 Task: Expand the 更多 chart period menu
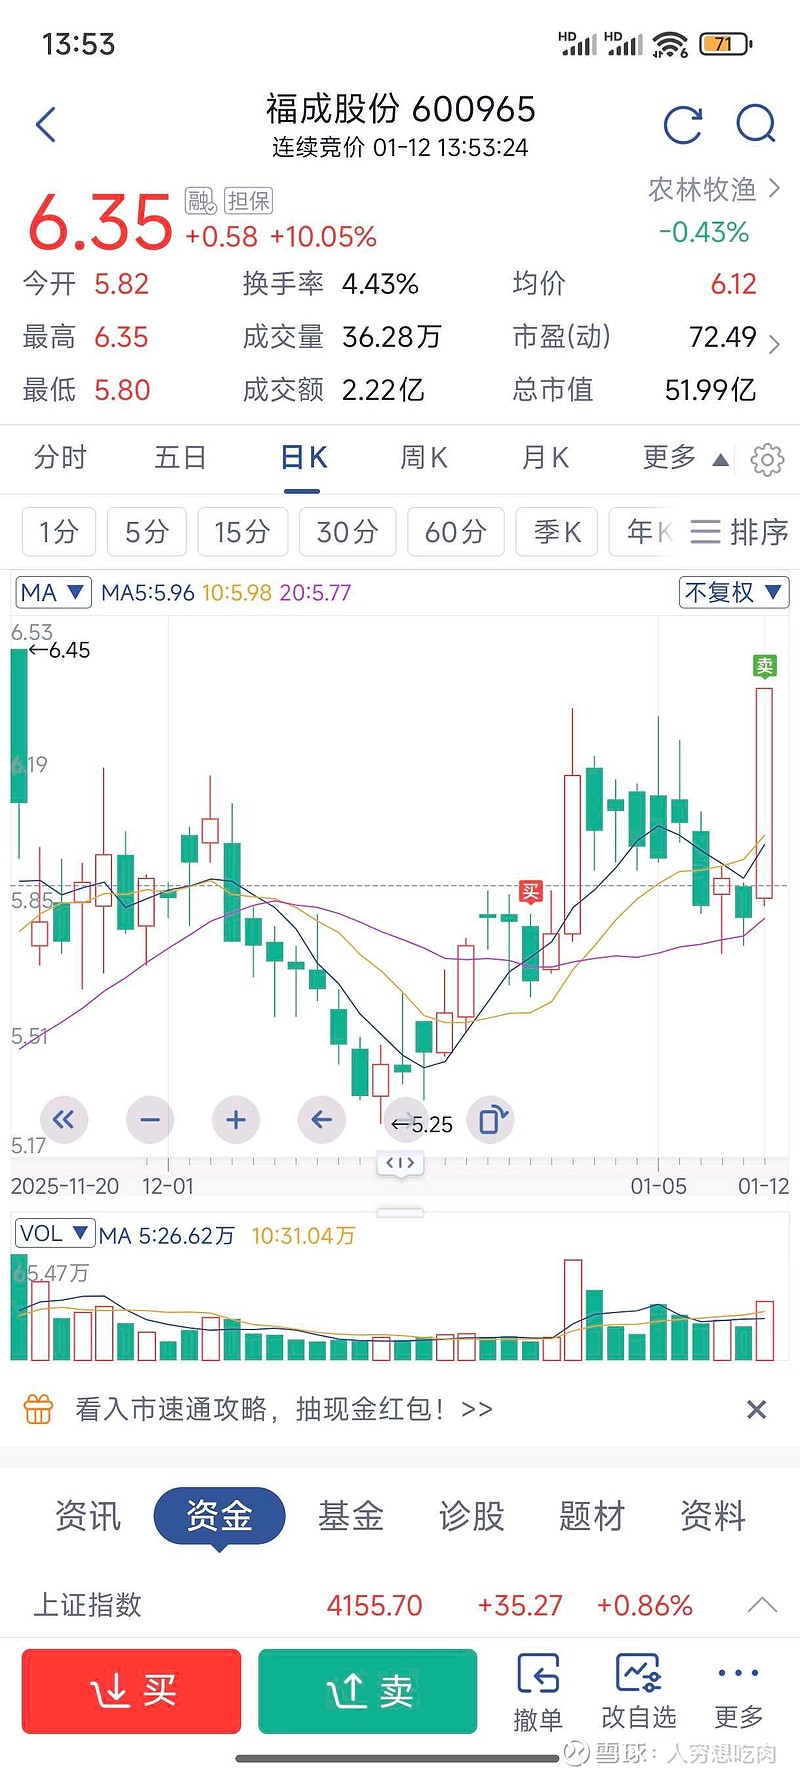click(x=685, y=459)
